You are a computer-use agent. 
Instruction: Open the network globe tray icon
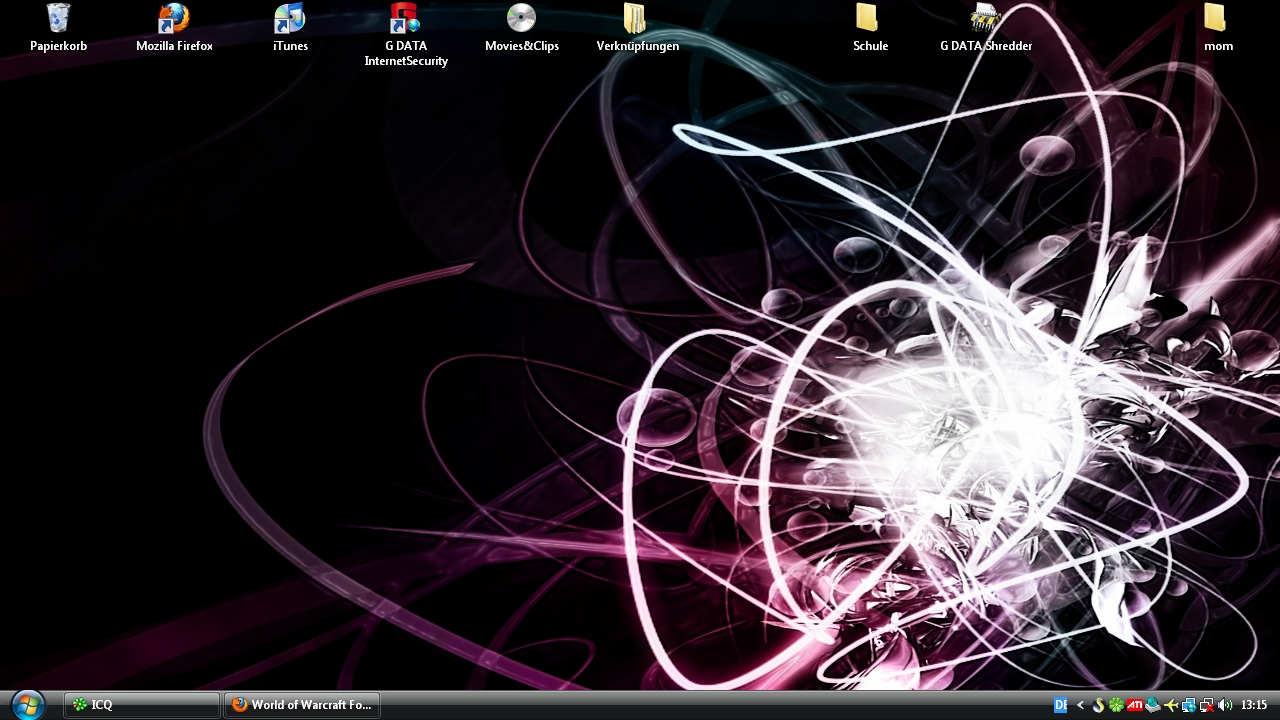click(1189, 705)
